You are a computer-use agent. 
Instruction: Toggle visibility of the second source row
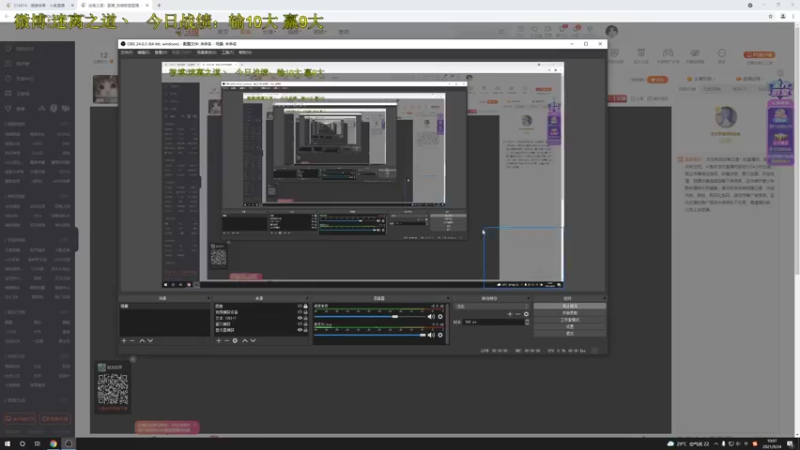click(x=299, y=312)
